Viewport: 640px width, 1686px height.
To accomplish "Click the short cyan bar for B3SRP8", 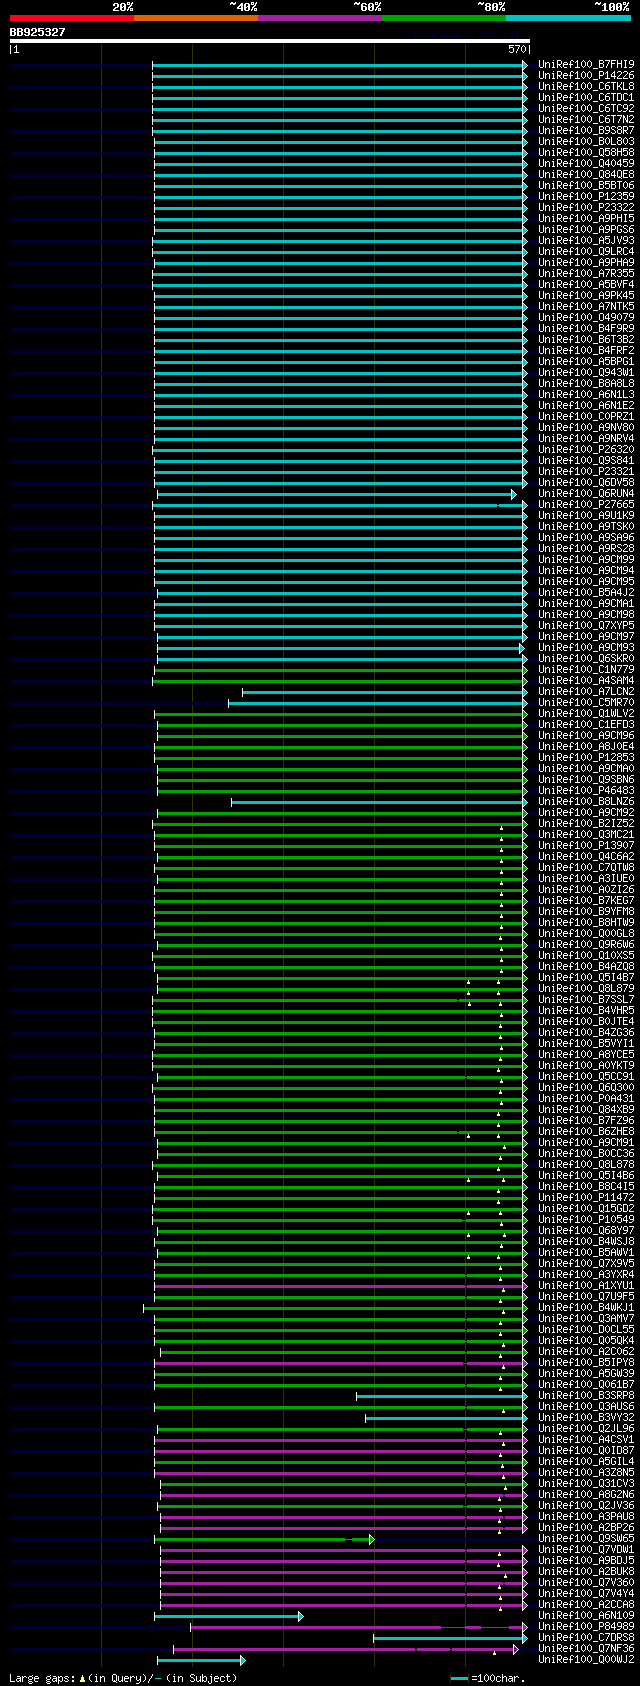I will tap(441, 1396).
